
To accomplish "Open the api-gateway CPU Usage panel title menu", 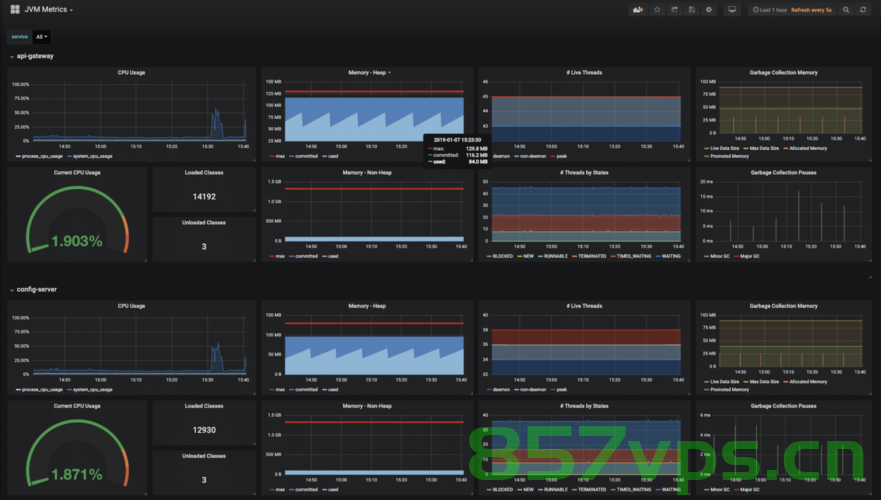I will 131,72.
